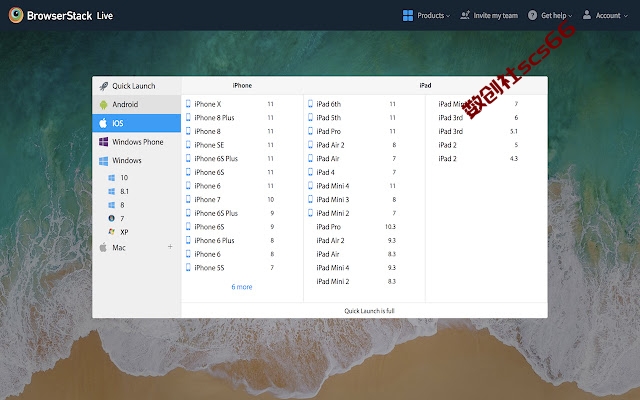The height and width of the screenshot is (400, 640).
Task: Click the Get help question icon
Action: [x=532, y=15]
